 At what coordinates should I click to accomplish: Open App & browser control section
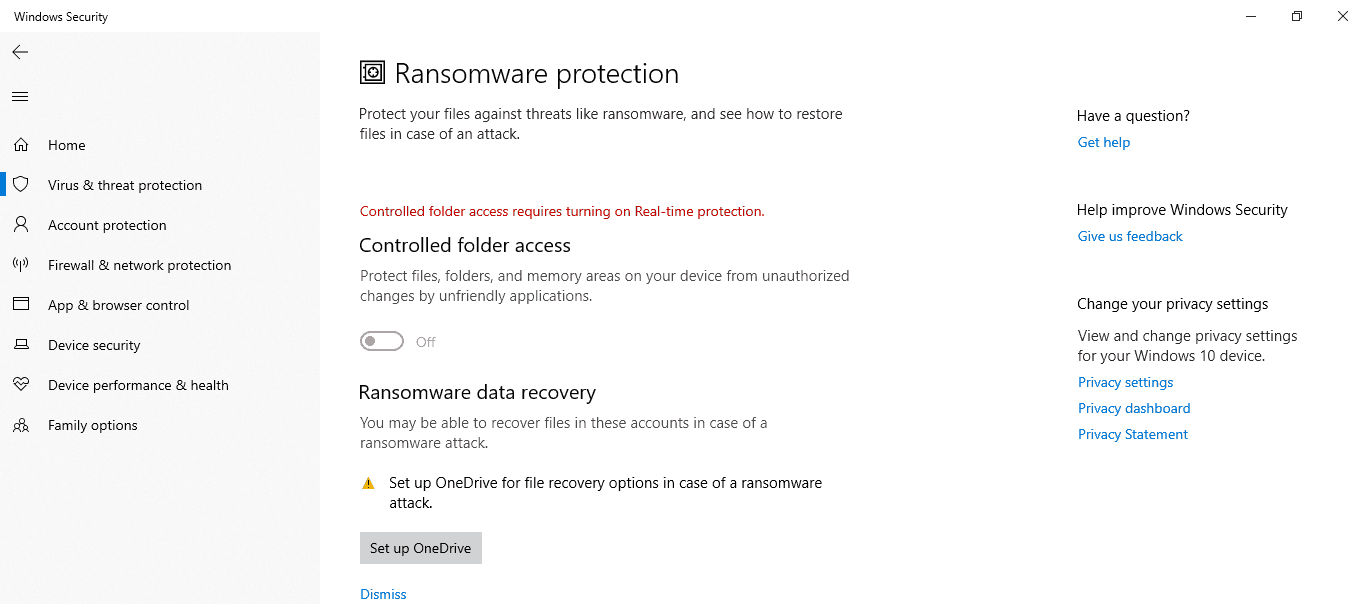119,304
